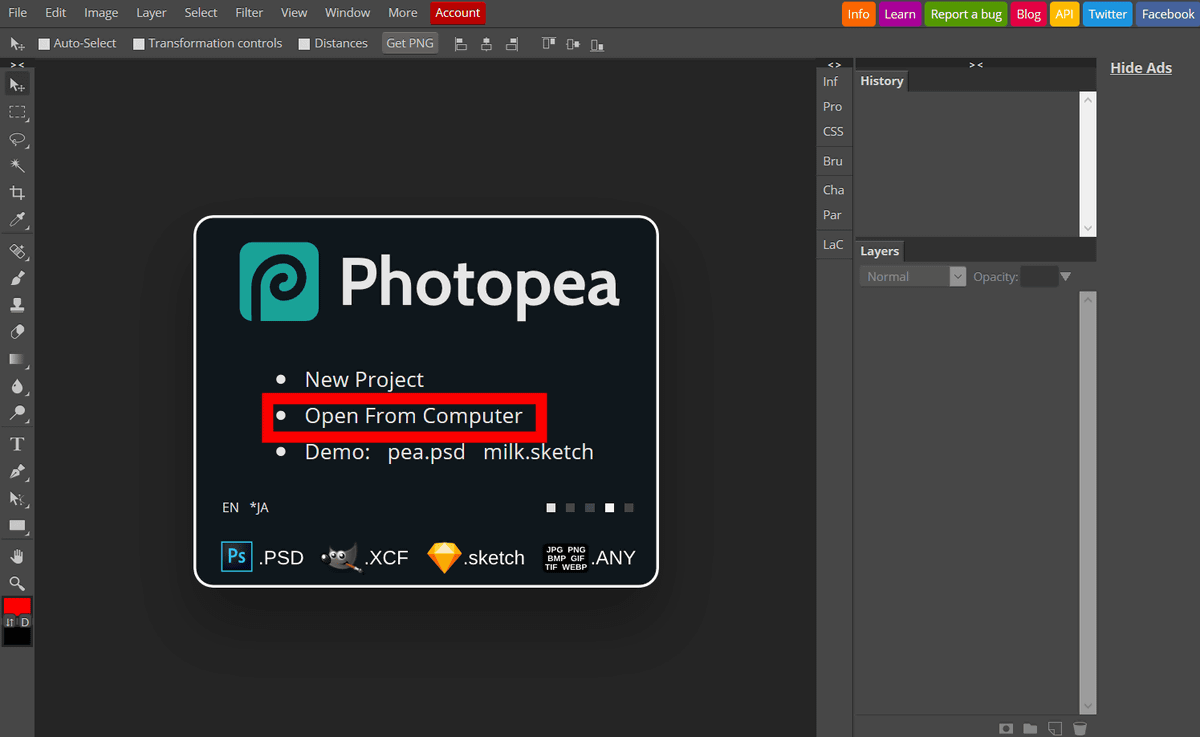Select the Gradient tool
Image resolution: width=1200 pixels, height=737 pixels.
pos(17,359)
